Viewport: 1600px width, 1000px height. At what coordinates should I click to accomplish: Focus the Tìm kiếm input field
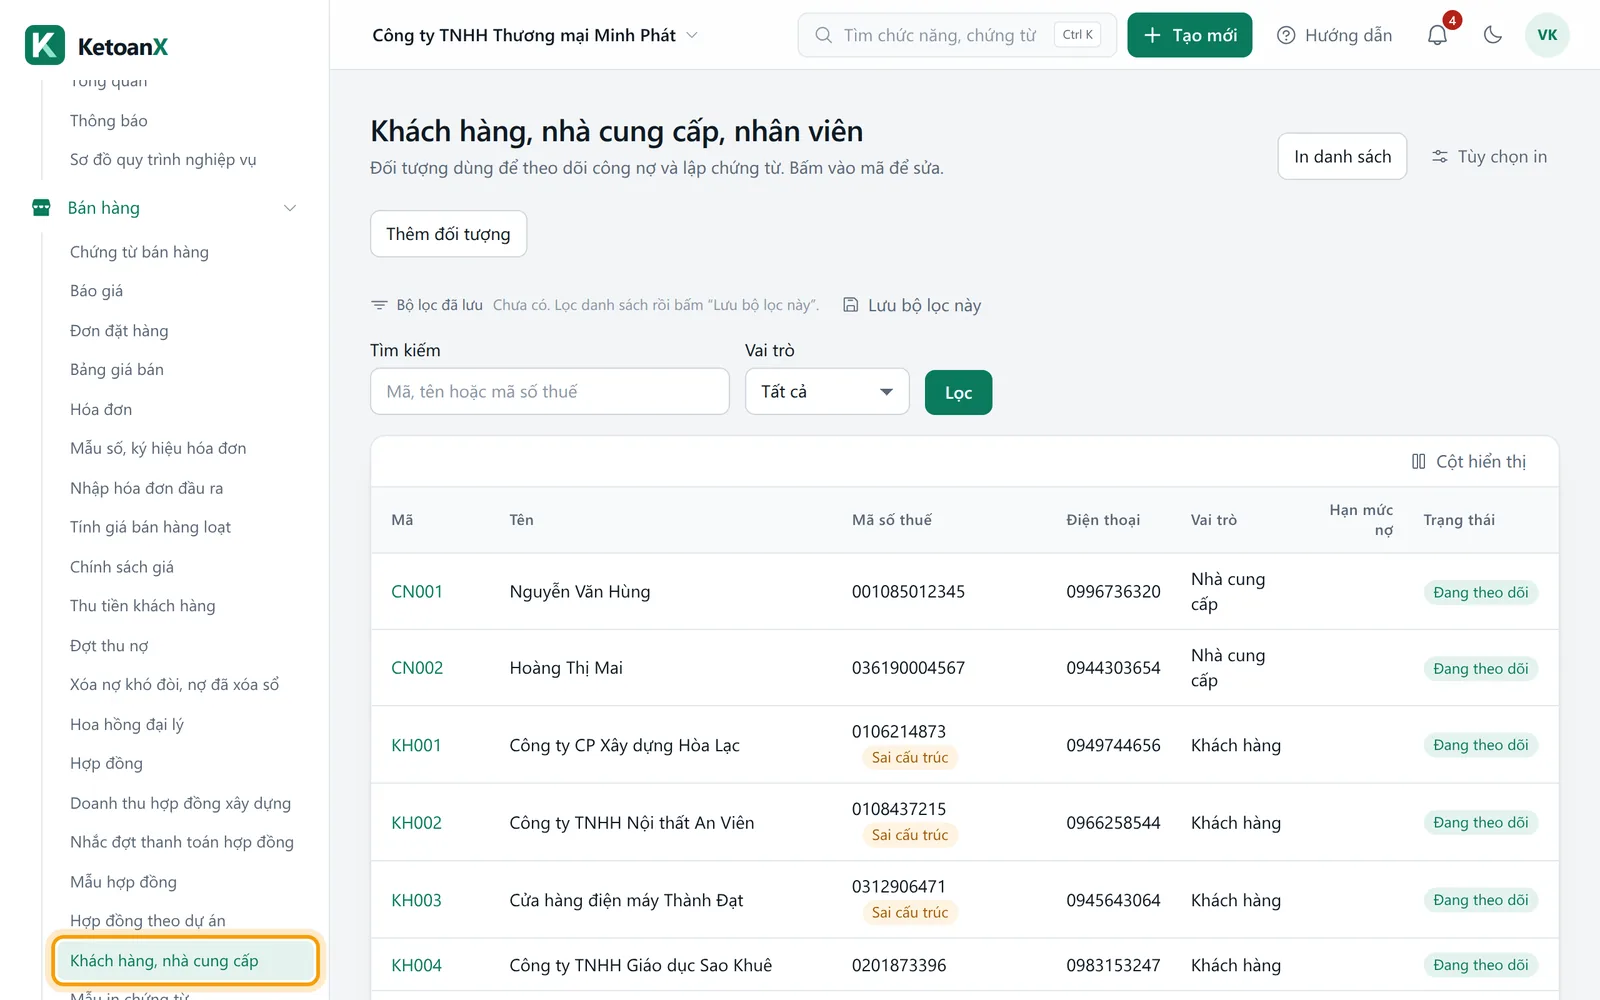(549, 391)
